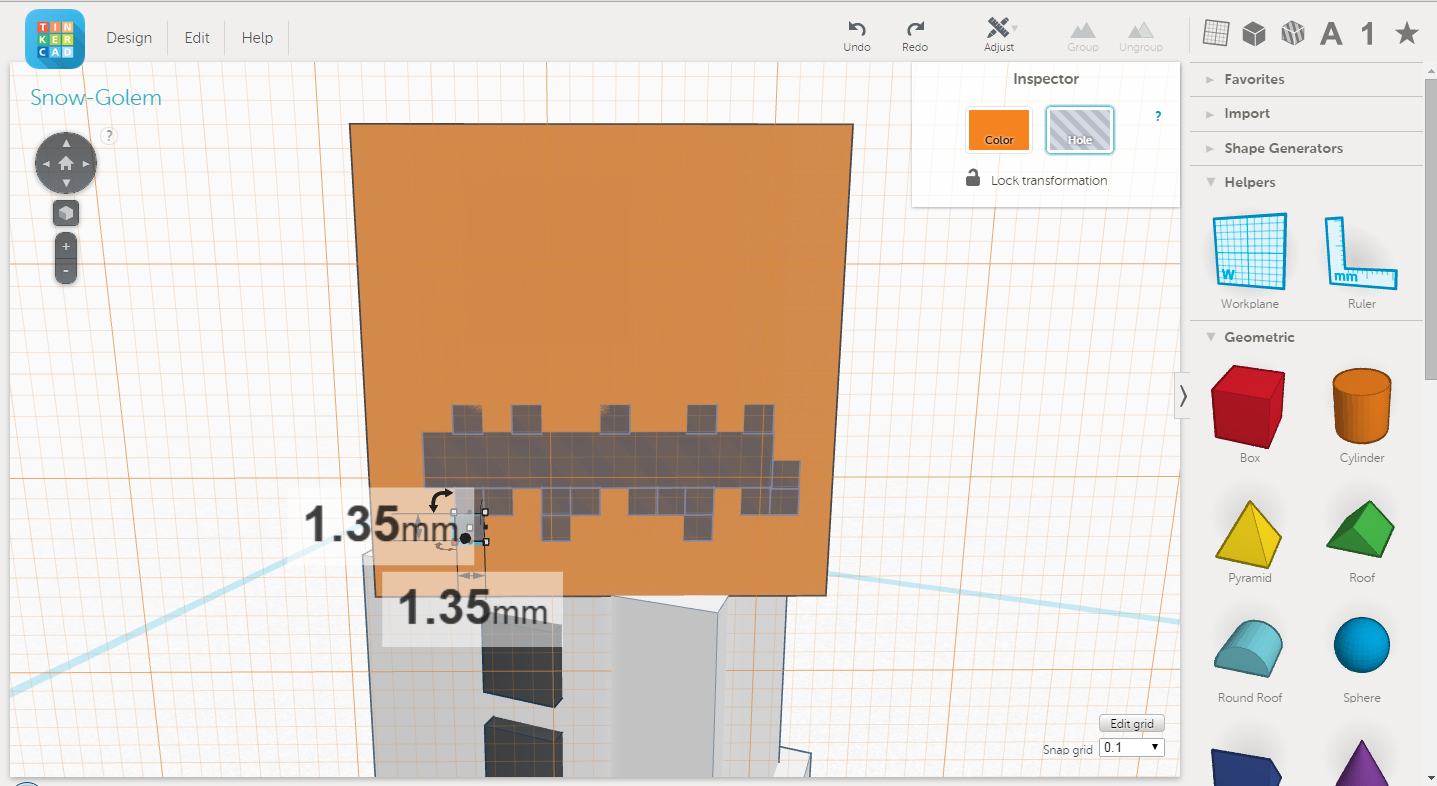Screen dimensions: 1437x786
Task: Orbit view down with bottom arrow
Action: 66,183
